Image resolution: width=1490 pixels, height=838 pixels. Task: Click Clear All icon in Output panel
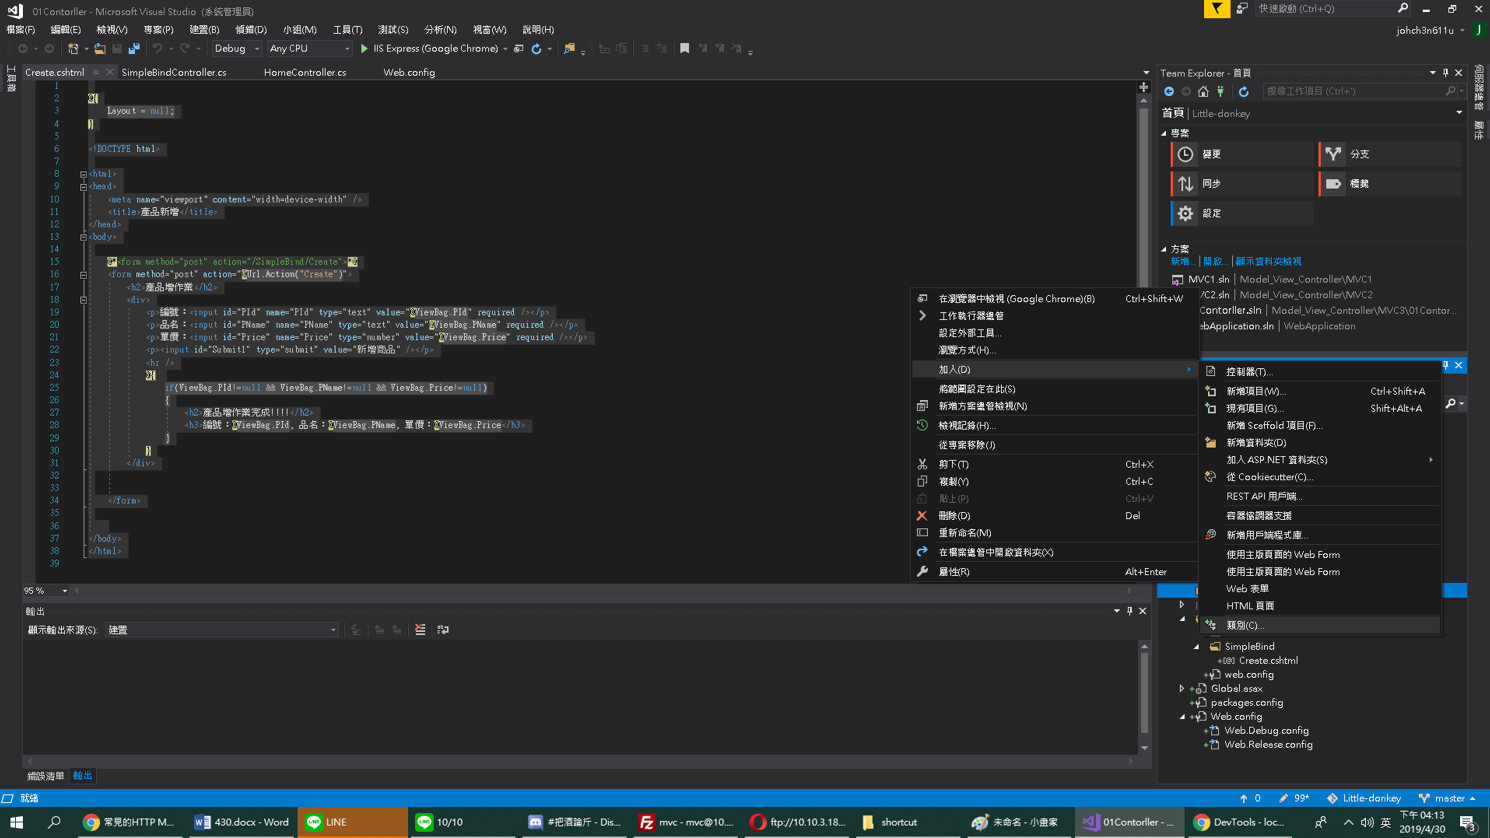coord(420,630)
